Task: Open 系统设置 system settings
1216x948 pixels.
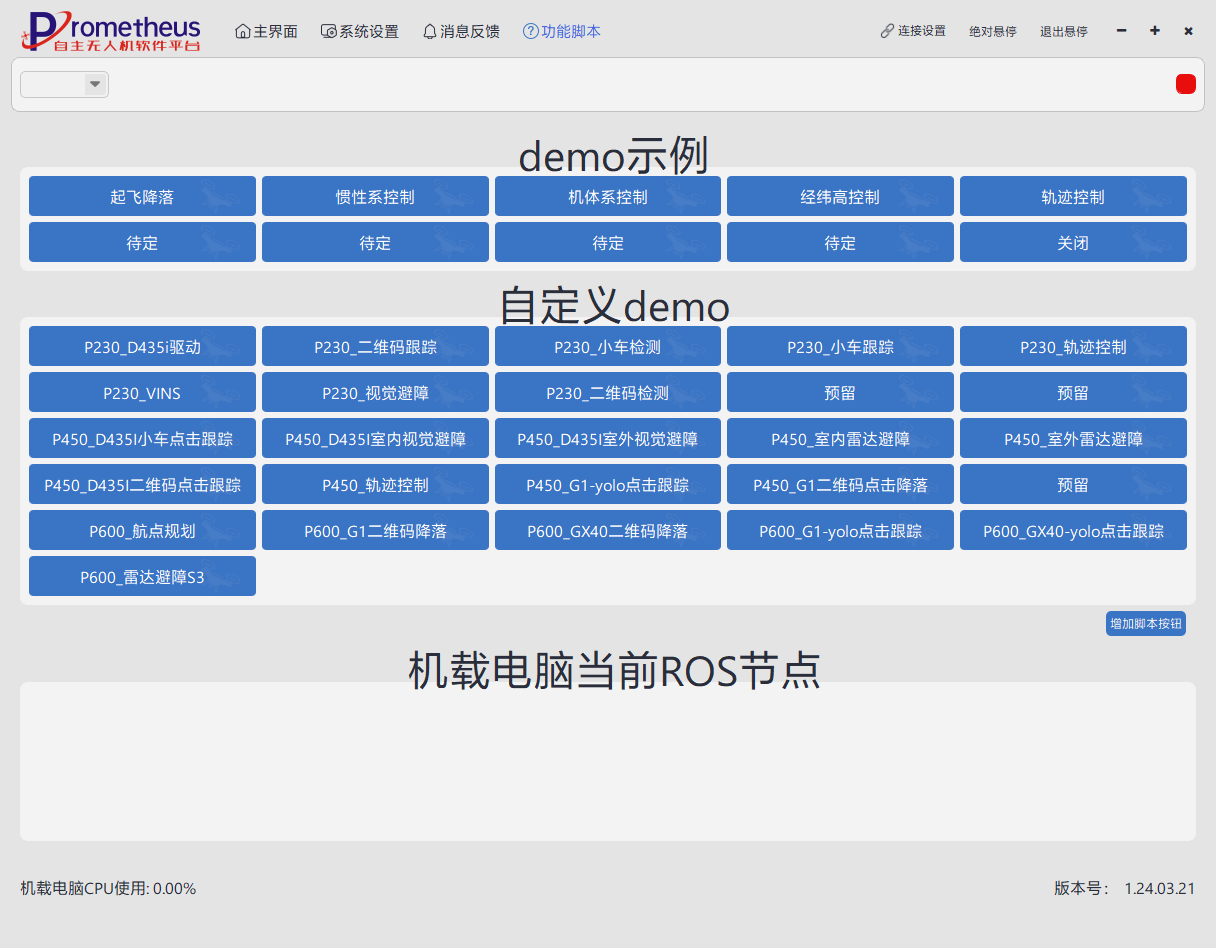Action: [359, 32]
